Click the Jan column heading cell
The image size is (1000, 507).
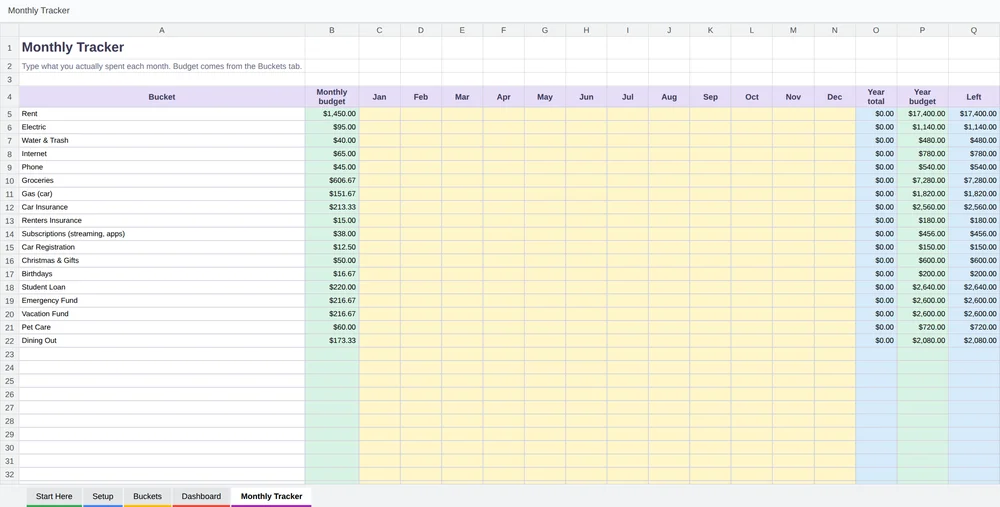point(379,97)
